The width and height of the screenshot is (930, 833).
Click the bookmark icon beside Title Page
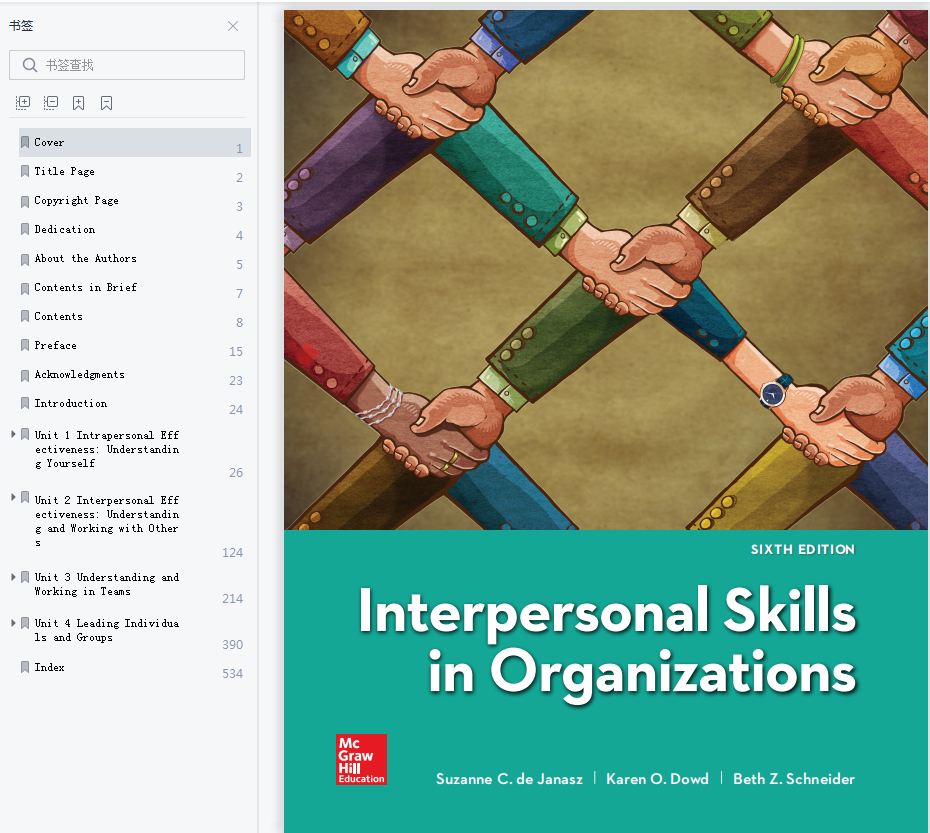pyautogui.click(x=25, y=171)
